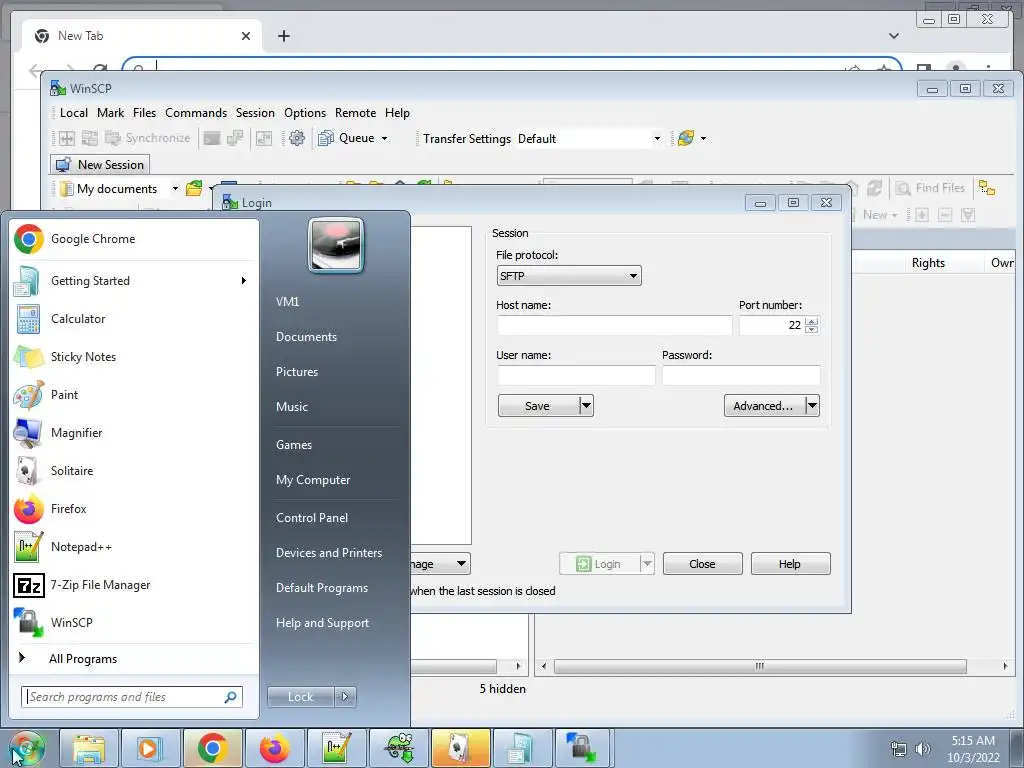Open Google Chrome from Start menu
This screenshot has height=768, width=1024.
tap(134, 239)
